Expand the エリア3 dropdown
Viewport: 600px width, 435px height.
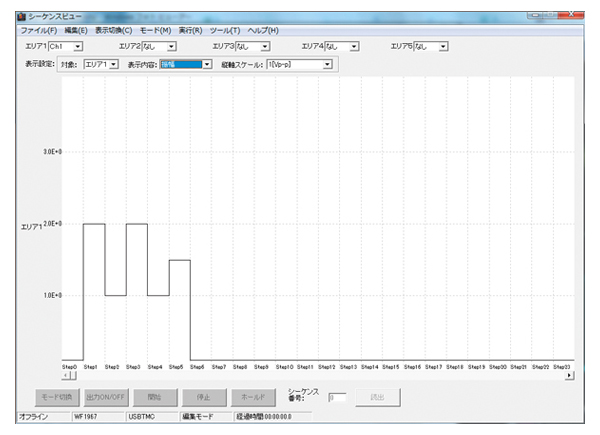(x=265, y=46)
